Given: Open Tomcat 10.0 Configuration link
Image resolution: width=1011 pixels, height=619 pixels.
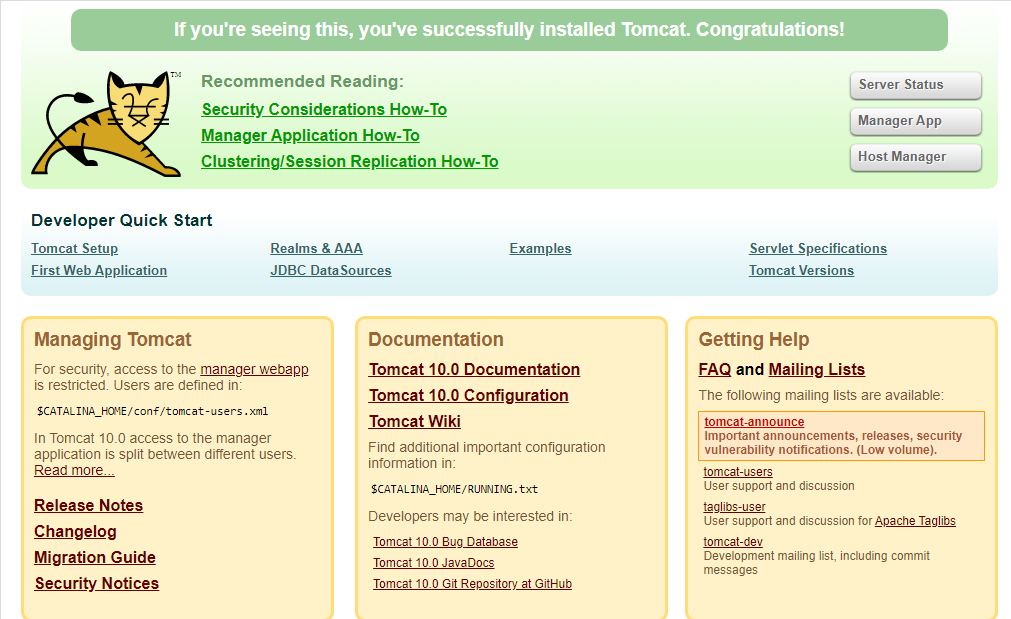Looking at the screenshot, I should pyautogui.click(x=469, y=395).
